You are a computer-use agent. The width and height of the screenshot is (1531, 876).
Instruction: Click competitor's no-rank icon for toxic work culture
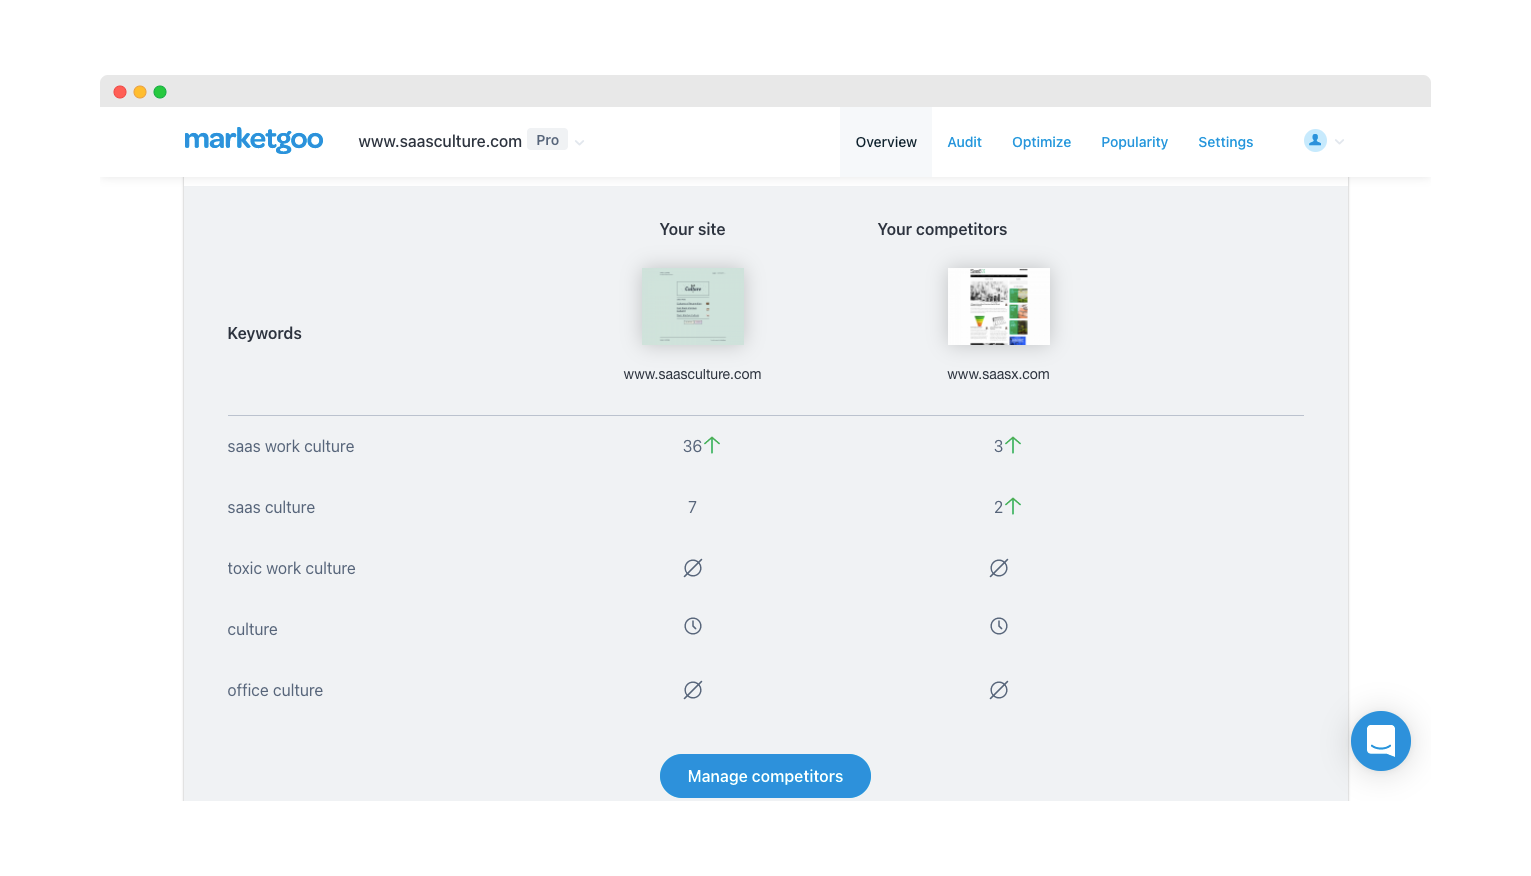point(999,568)
